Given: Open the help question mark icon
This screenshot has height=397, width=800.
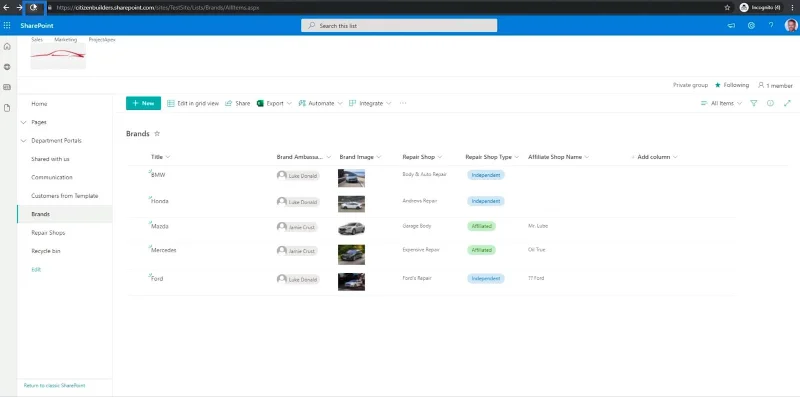Looking at the screenshot, I should (x=771, y=26).
